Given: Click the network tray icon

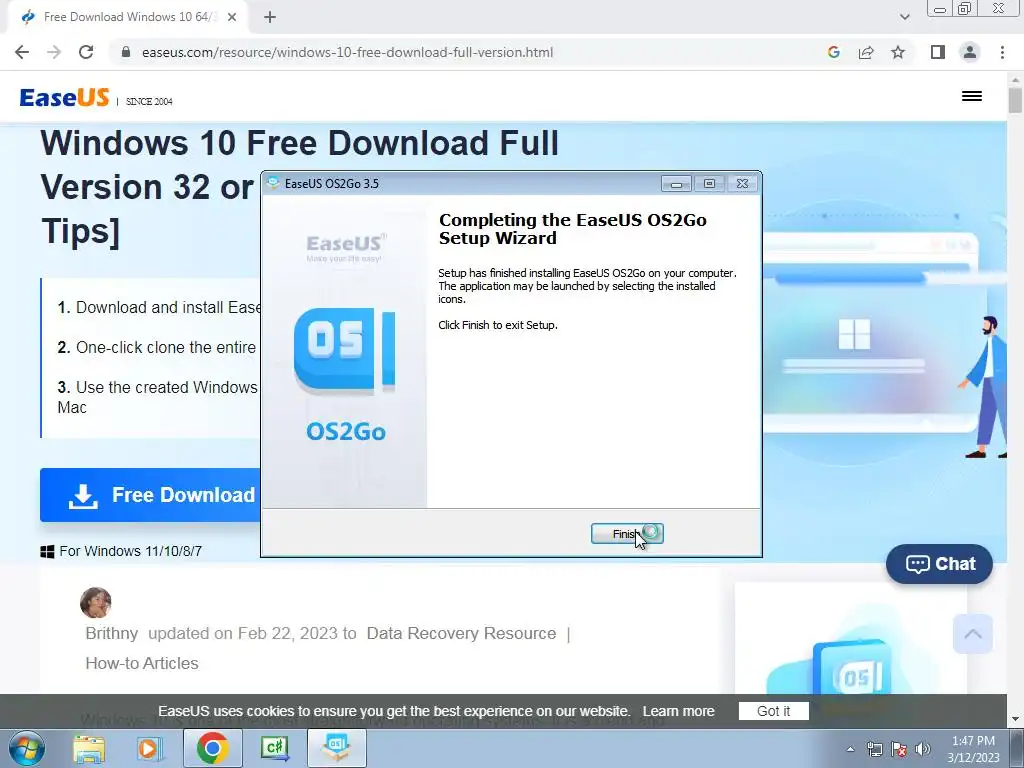Looking at the screenshot, I should coord(874,749).
